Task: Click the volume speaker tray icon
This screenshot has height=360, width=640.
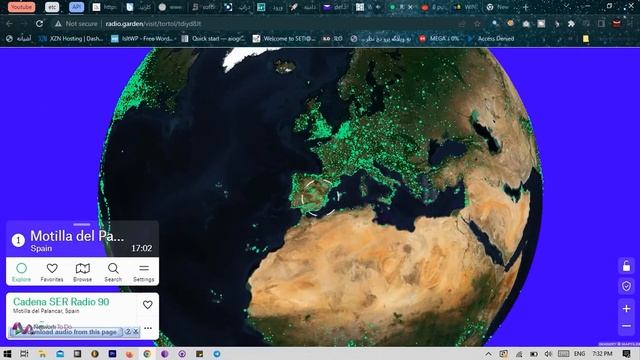Action: coord(548,354)
